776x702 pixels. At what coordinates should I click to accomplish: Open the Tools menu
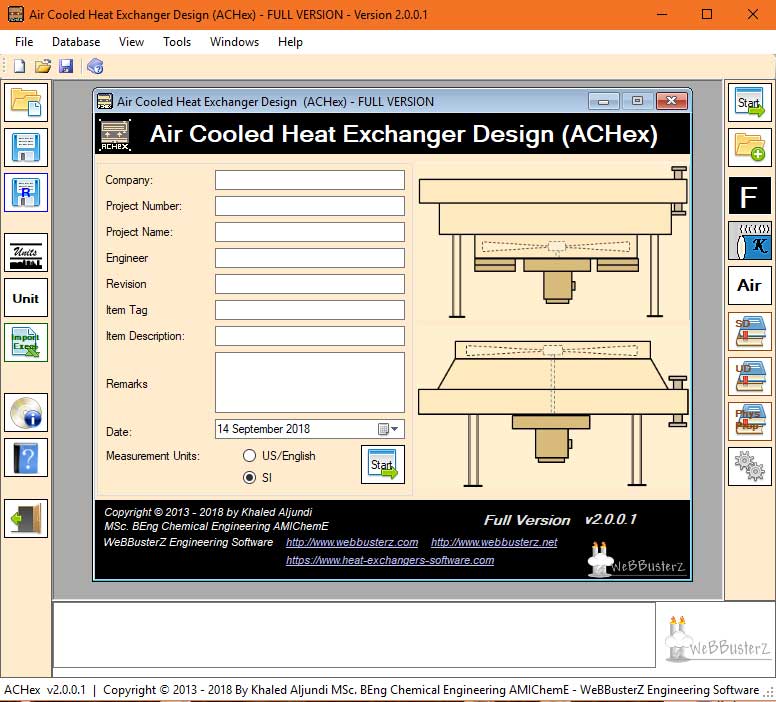tap(177, 42)
